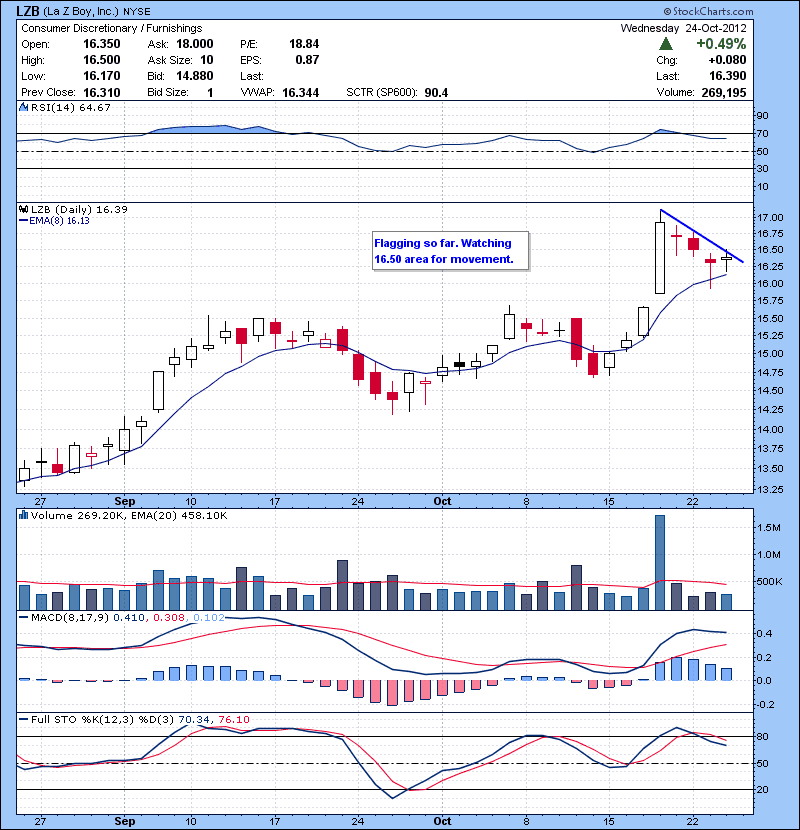The width and height of the screenshot is (800, 830).
Task: Click the RSI(14) 64.67 label
Action: point(71,107)
